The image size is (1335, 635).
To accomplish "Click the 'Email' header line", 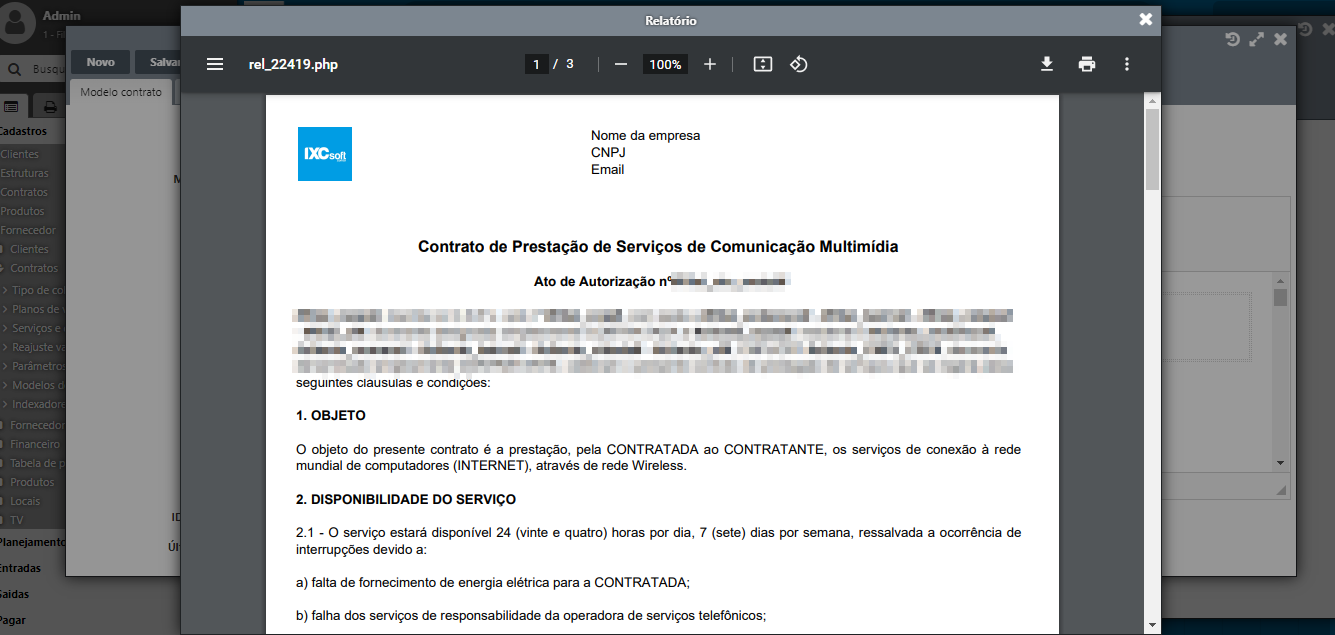I will click(x=607, y=169).
